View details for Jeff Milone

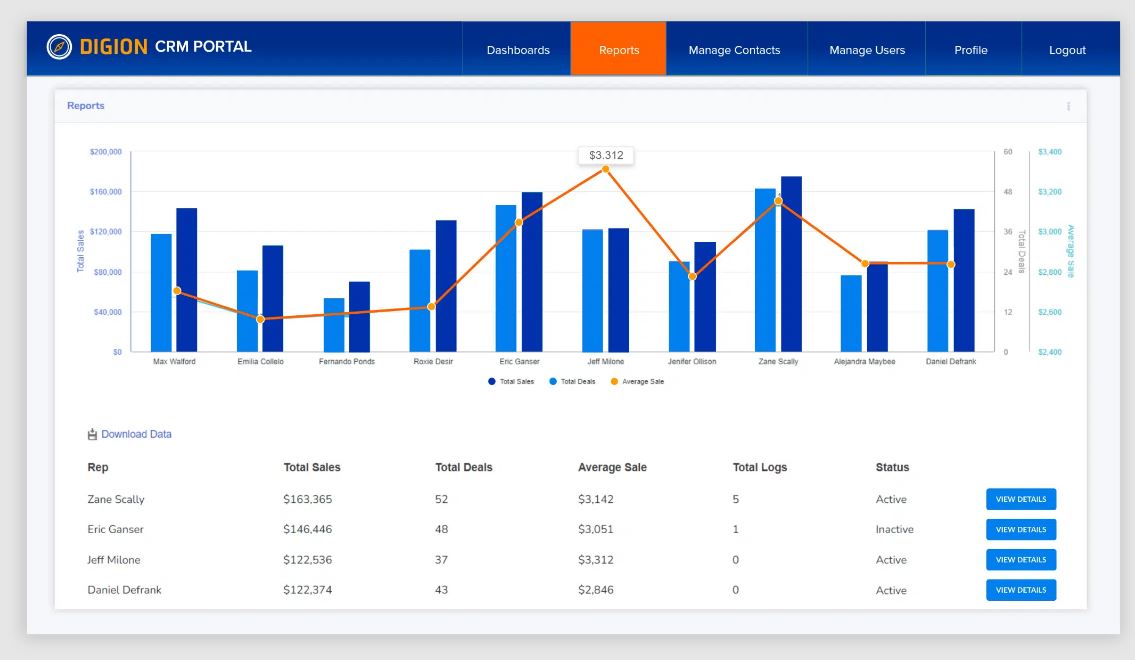click(1021, 560)
